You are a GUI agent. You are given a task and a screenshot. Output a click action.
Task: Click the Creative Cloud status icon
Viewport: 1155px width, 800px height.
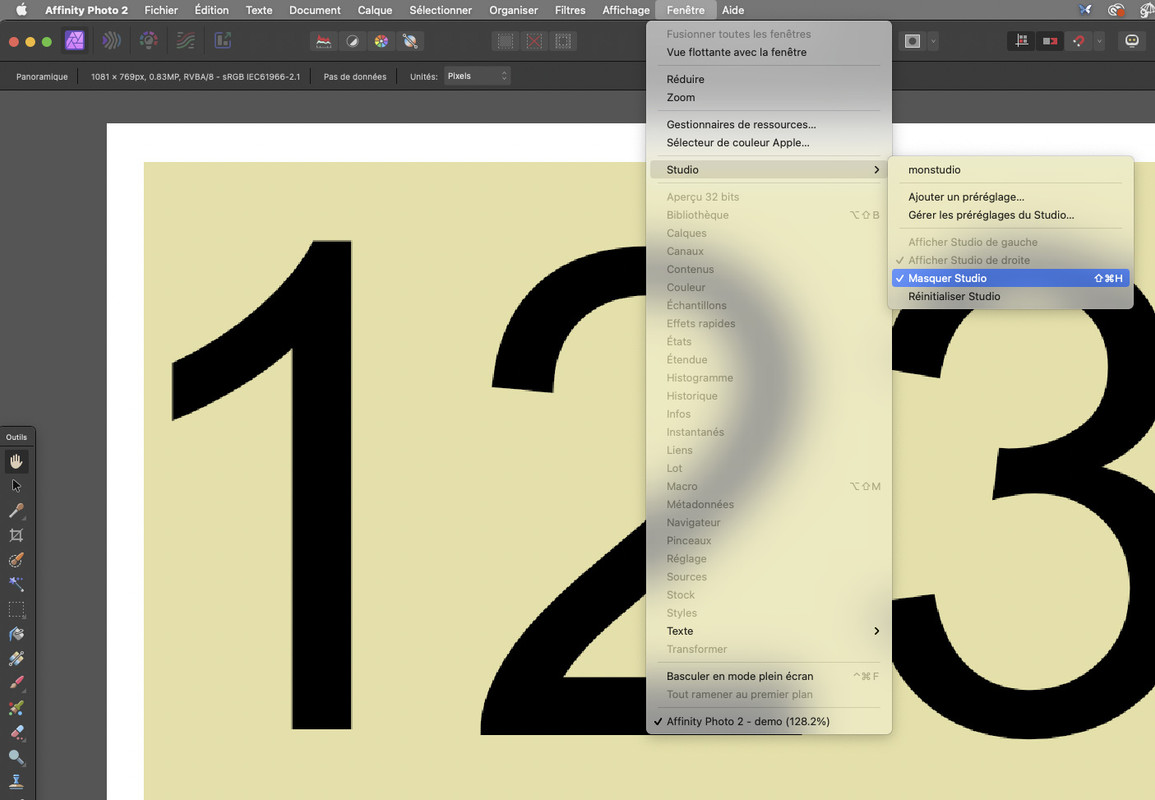(x=1116, y=10)
